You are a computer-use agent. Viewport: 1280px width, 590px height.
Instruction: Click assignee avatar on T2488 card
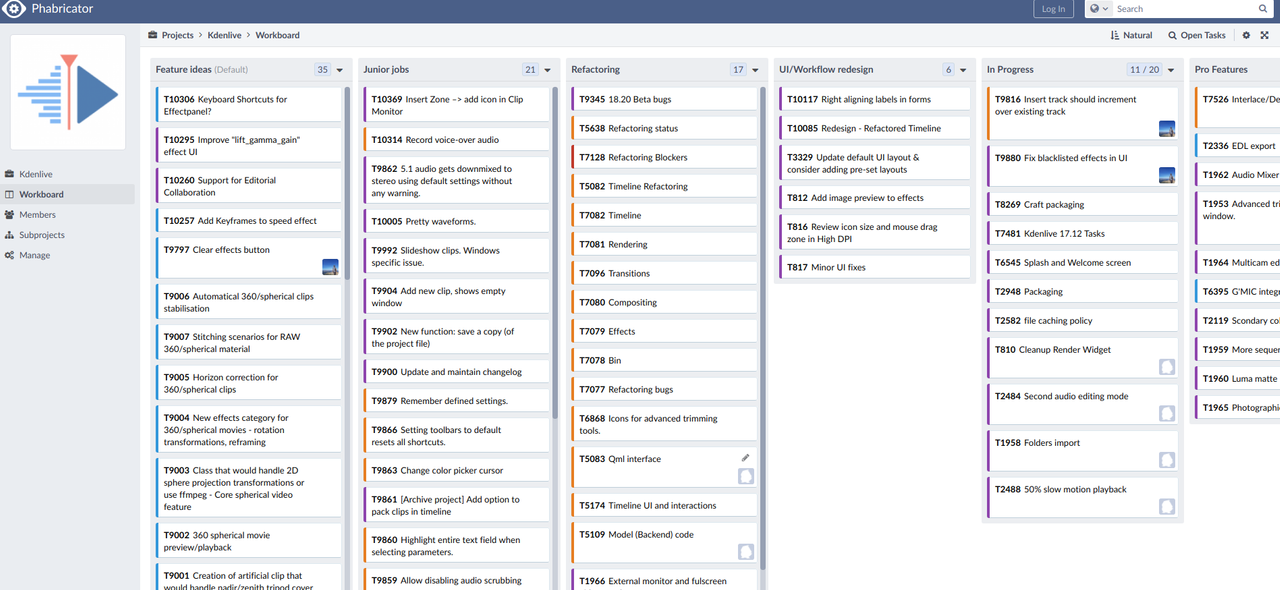[x=1167, y=506]
